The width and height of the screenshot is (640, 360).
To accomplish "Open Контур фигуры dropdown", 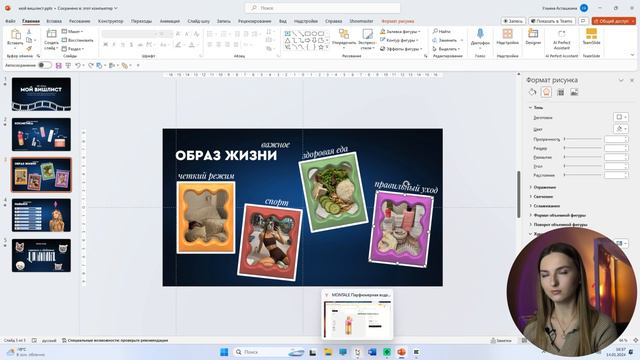I will point(399,40).
